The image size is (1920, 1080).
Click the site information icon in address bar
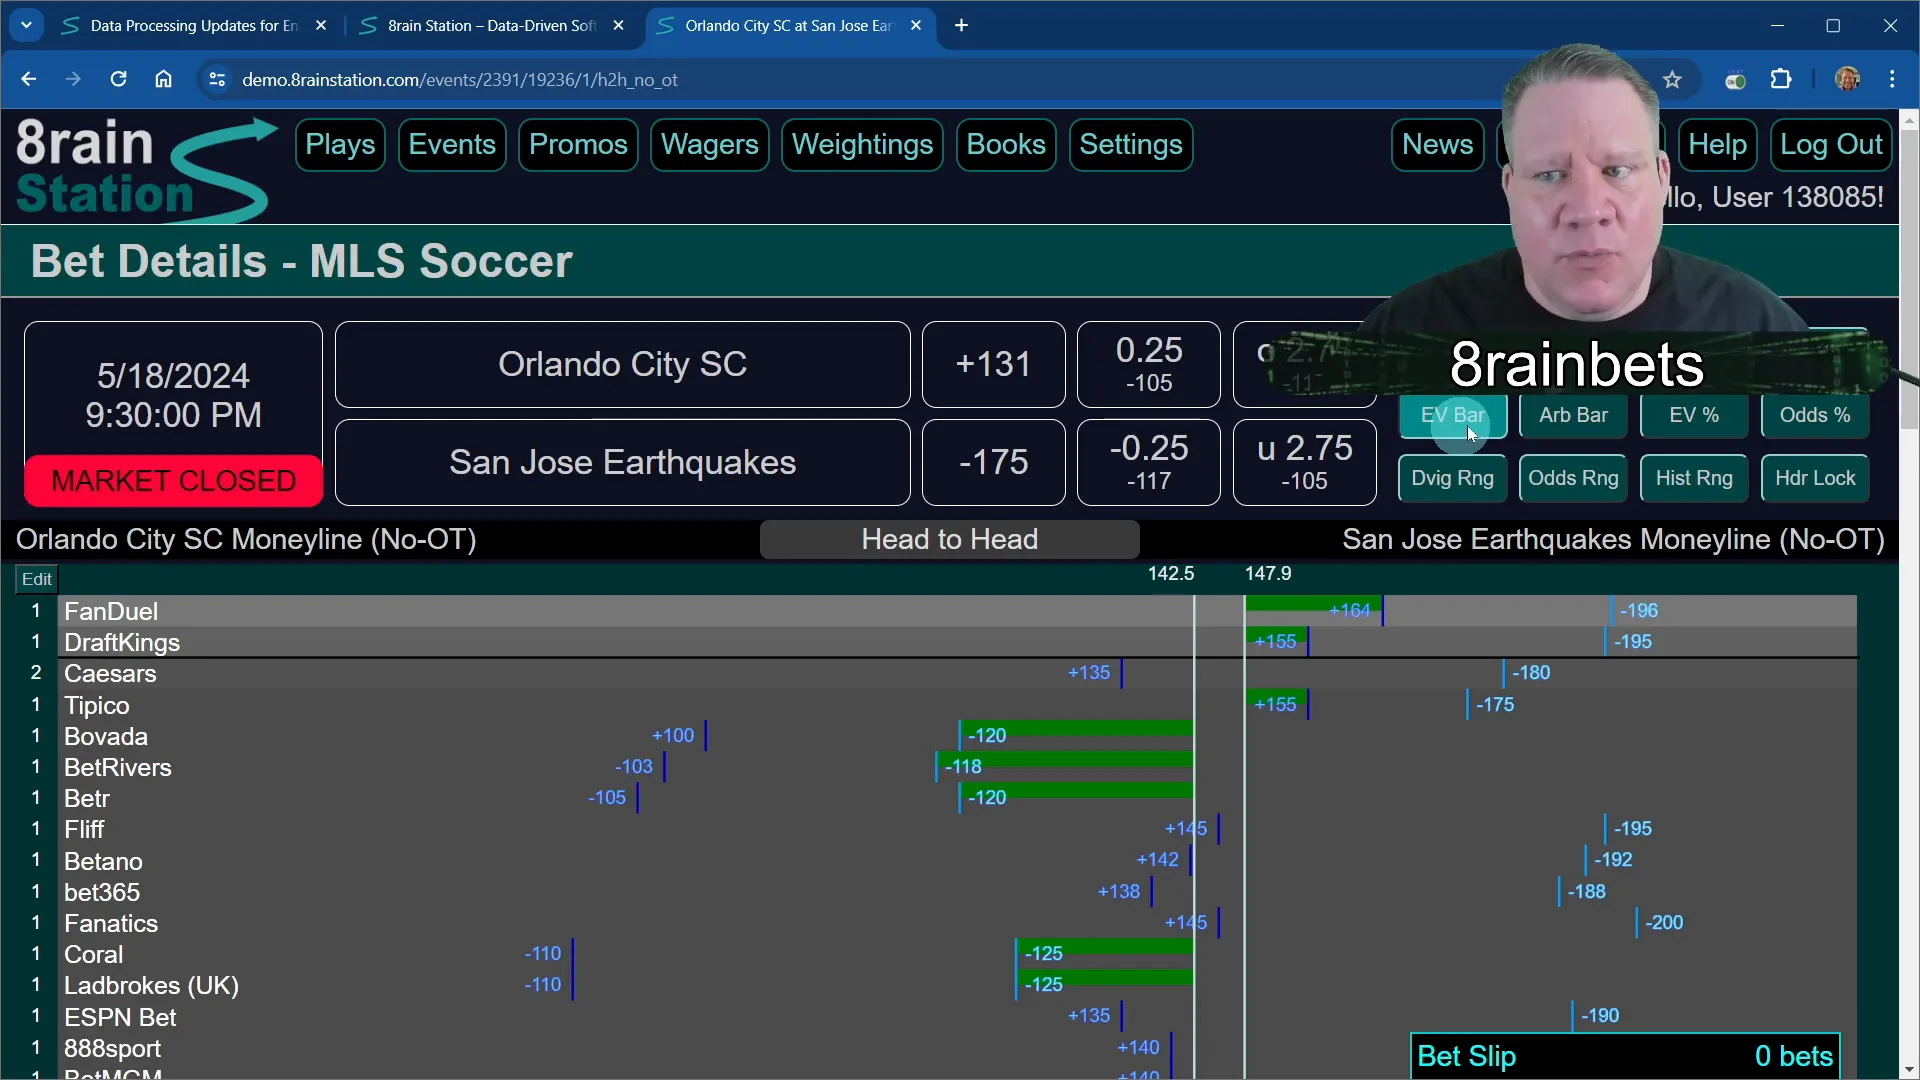point(216,79)
